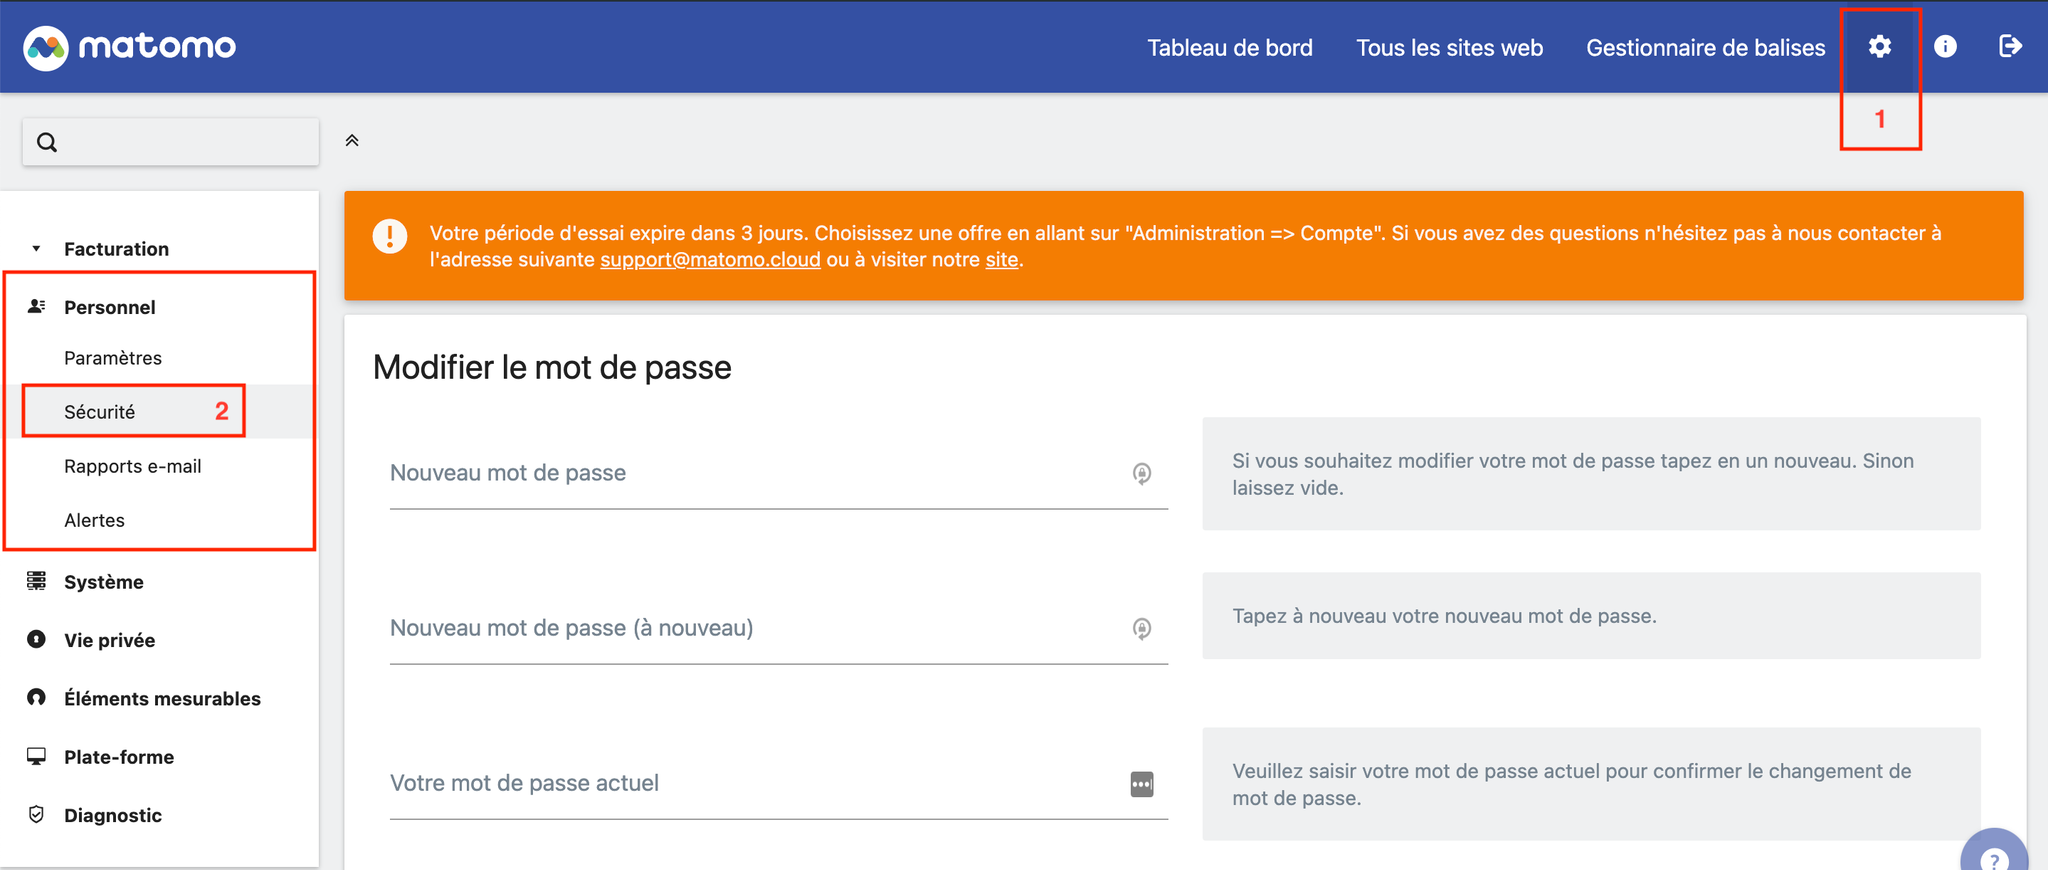Image resolution: width=2048 pixels, height=870 pixels.
Task: Open the support@matomo.cloud email link
Action: tap(710, 260)
